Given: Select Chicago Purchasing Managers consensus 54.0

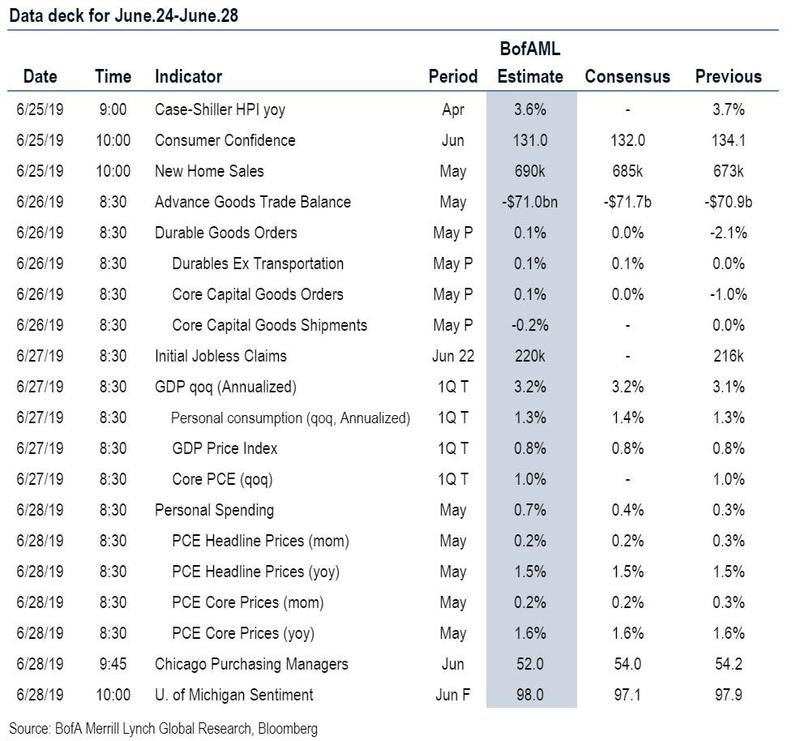Looking at the screenshot, I should pos(627,664).
